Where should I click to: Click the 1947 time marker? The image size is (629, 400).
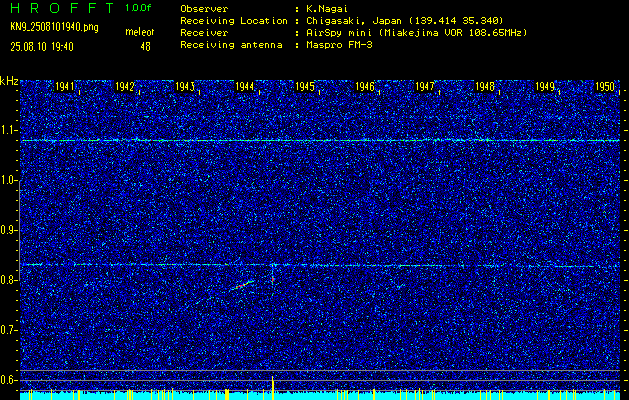coord(425,86)
